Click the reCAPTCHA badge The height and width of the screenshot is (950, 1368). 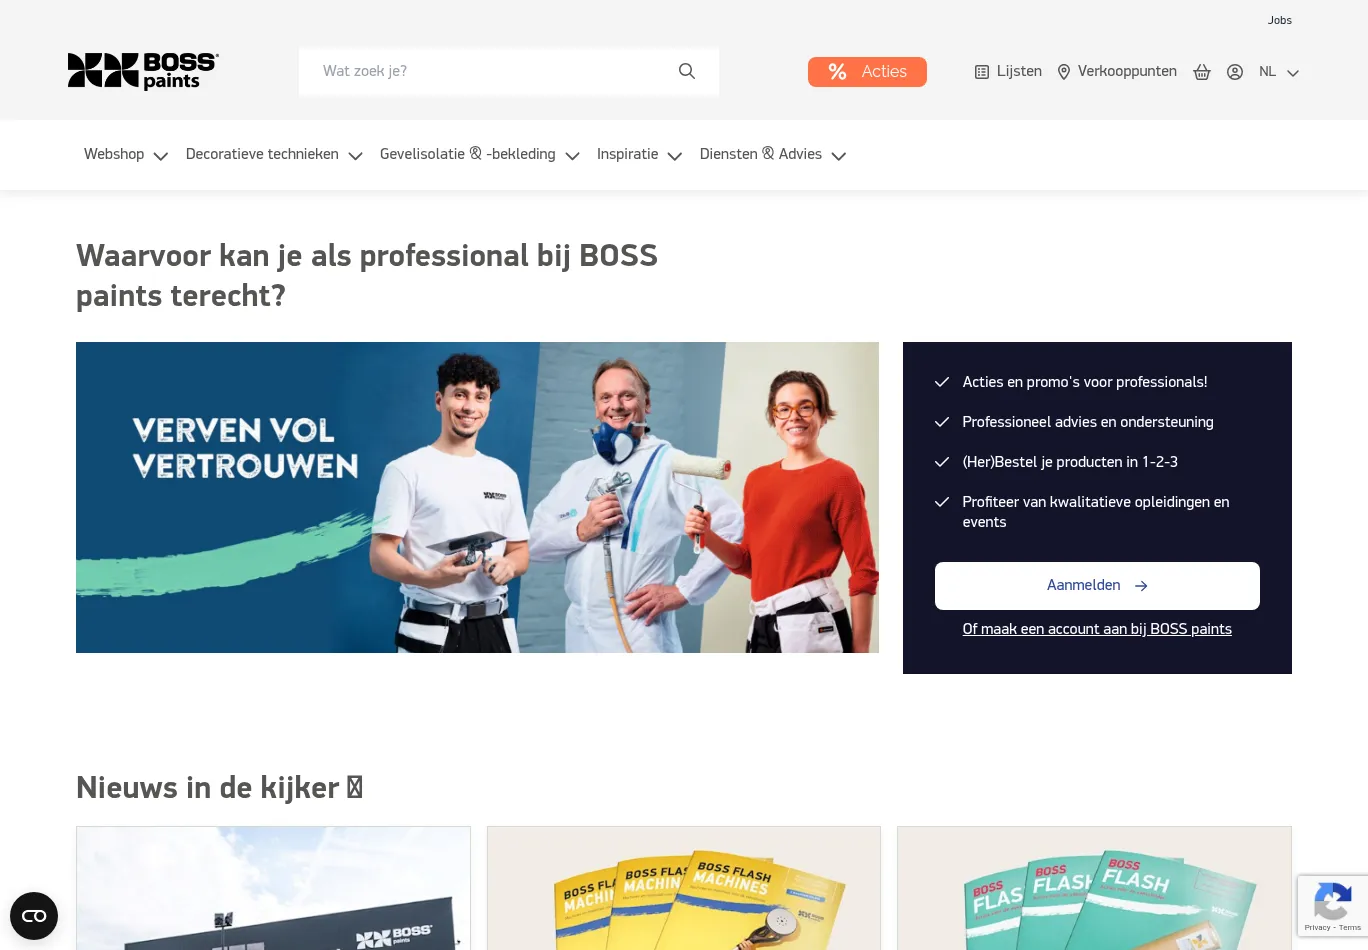pos(1333,906)
